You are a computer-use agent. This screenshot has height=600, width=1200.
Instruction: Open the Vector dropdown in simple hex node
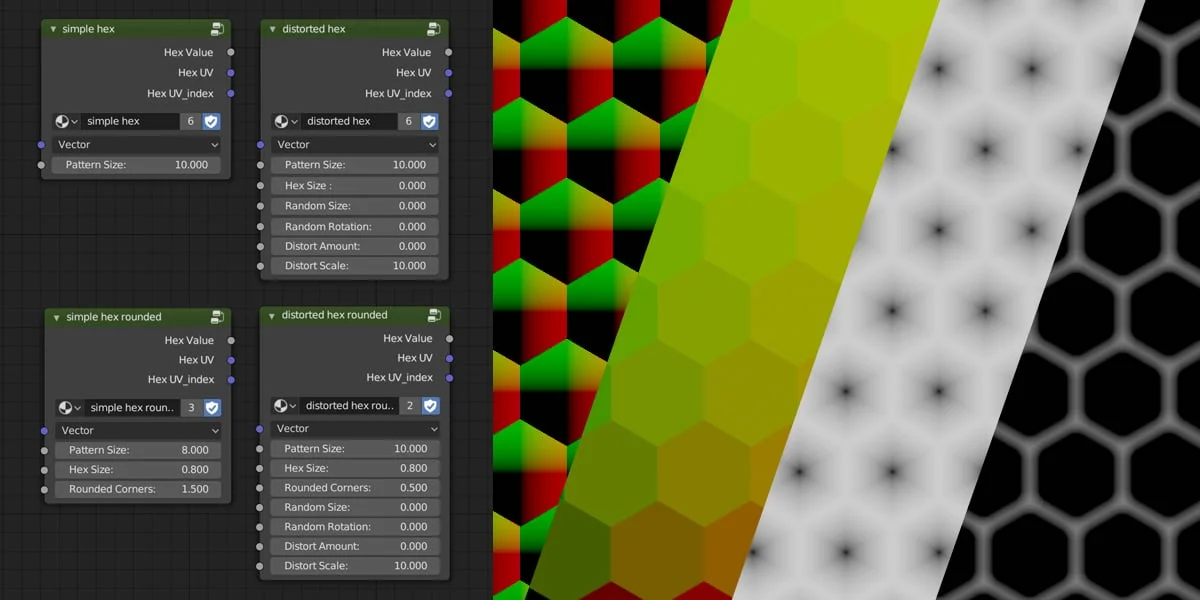click(x=136, y=144)
